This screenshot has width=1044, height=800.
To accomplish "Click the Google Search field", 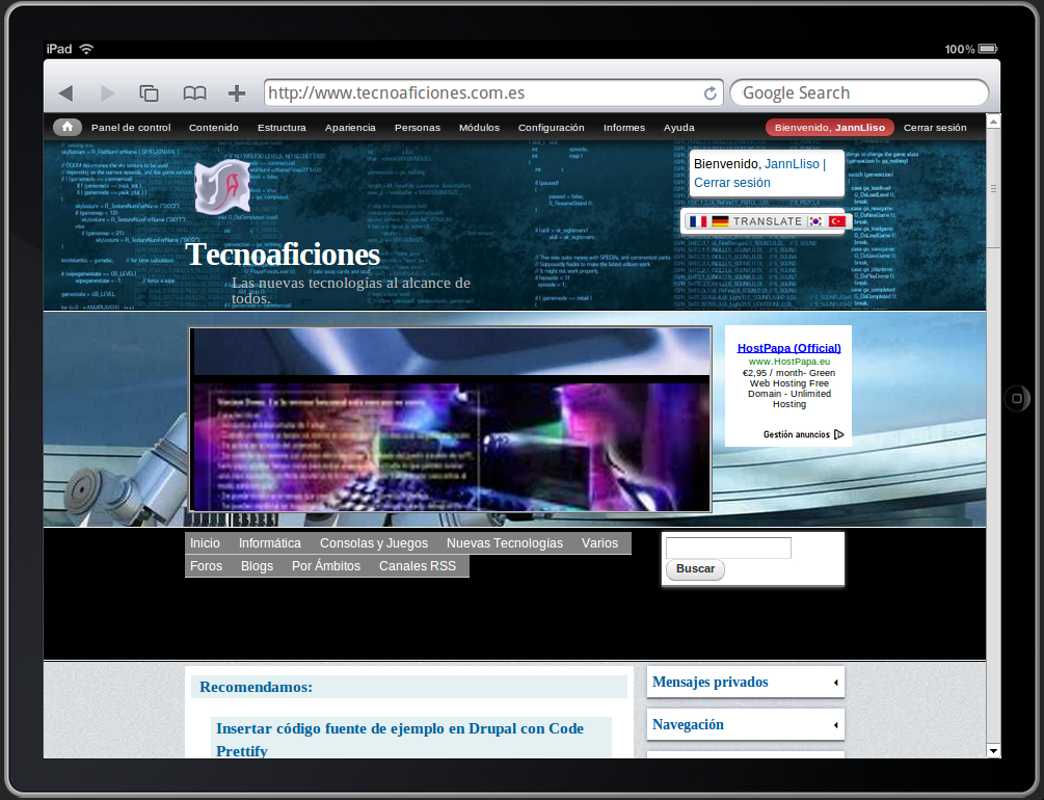I will click(858, 93).
